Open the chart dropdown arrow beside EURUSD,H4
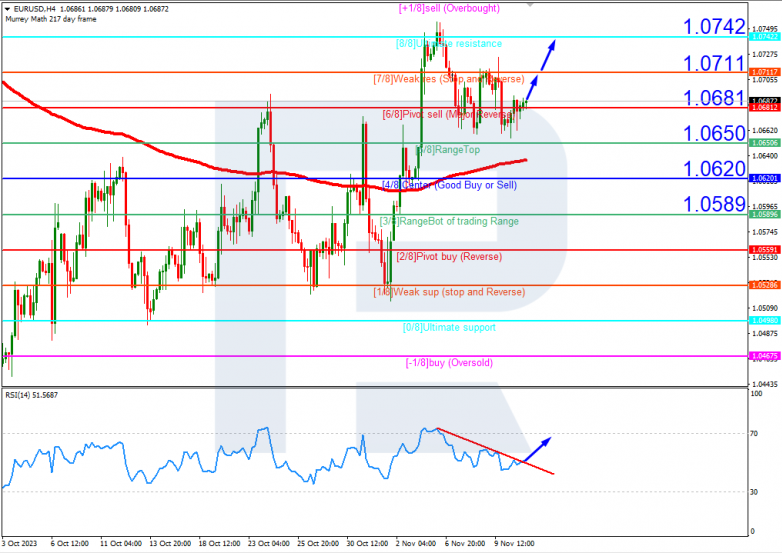The image size is (782, 553). click(x=7, y=9)
